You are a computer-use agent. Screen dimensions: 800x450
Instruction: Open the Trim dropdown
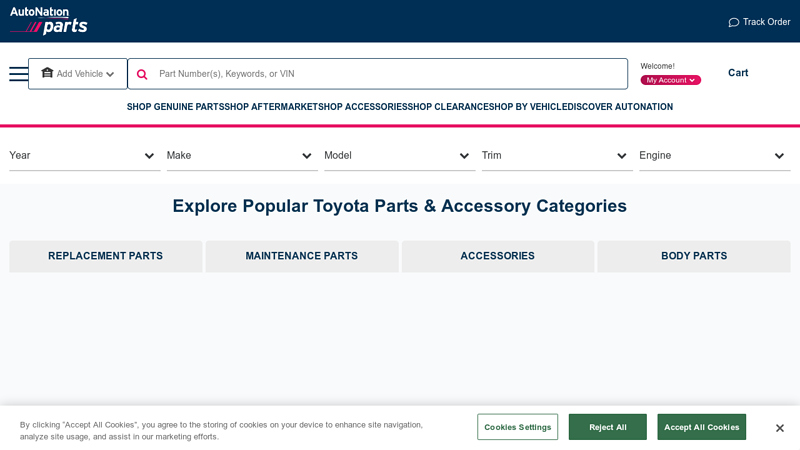pos(557,156)
